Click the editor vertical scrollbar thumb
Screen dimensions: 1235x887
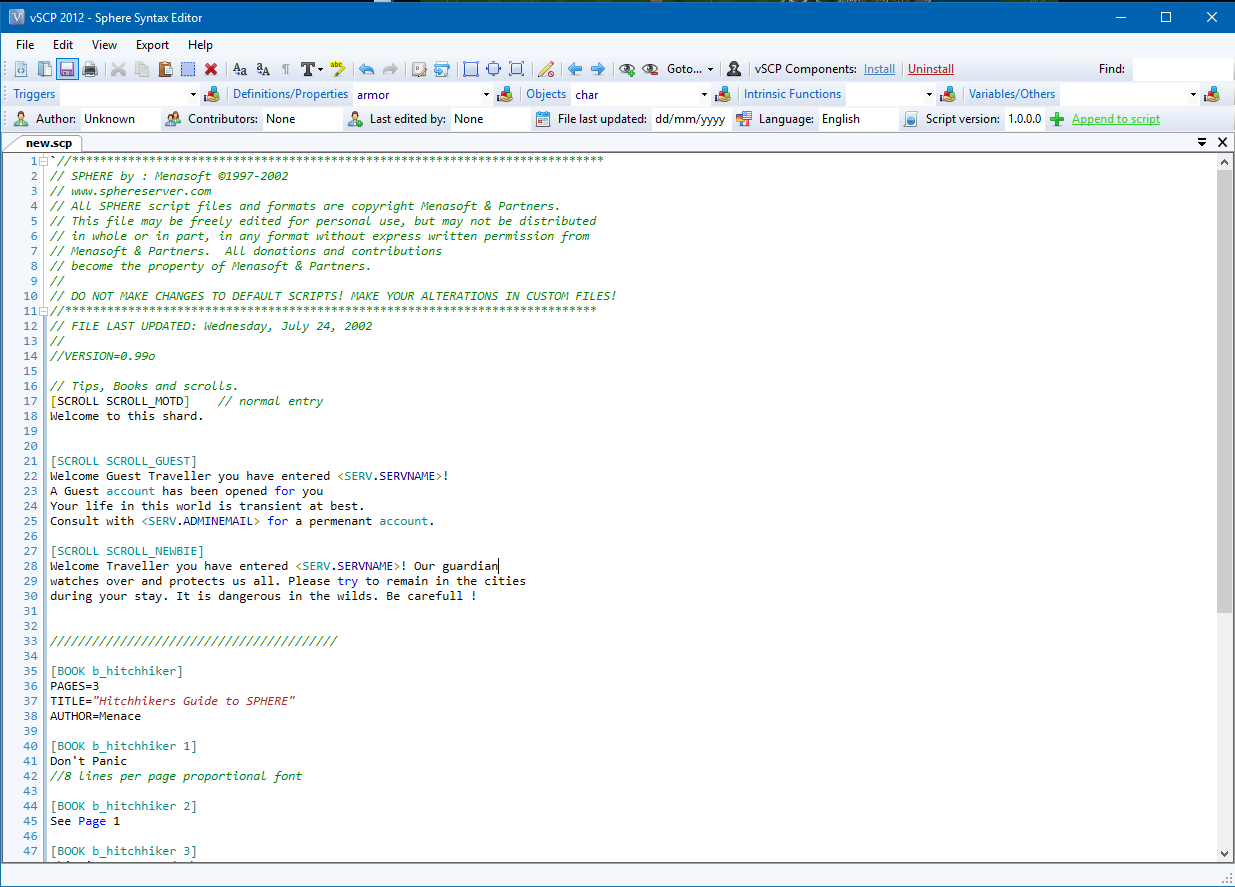[1224, 390]
